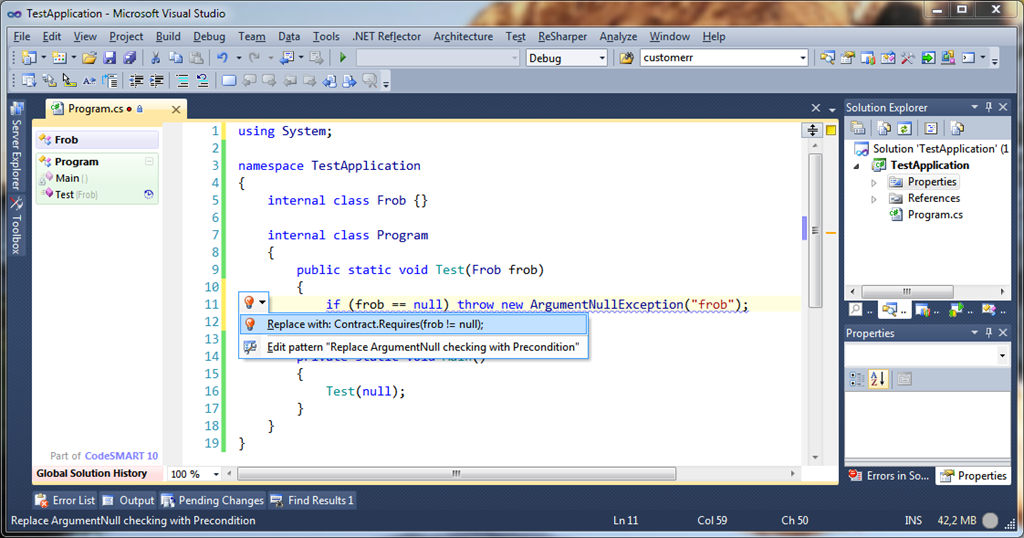
Task: Open the Architecture menu
Action: (x=463, y=37)
